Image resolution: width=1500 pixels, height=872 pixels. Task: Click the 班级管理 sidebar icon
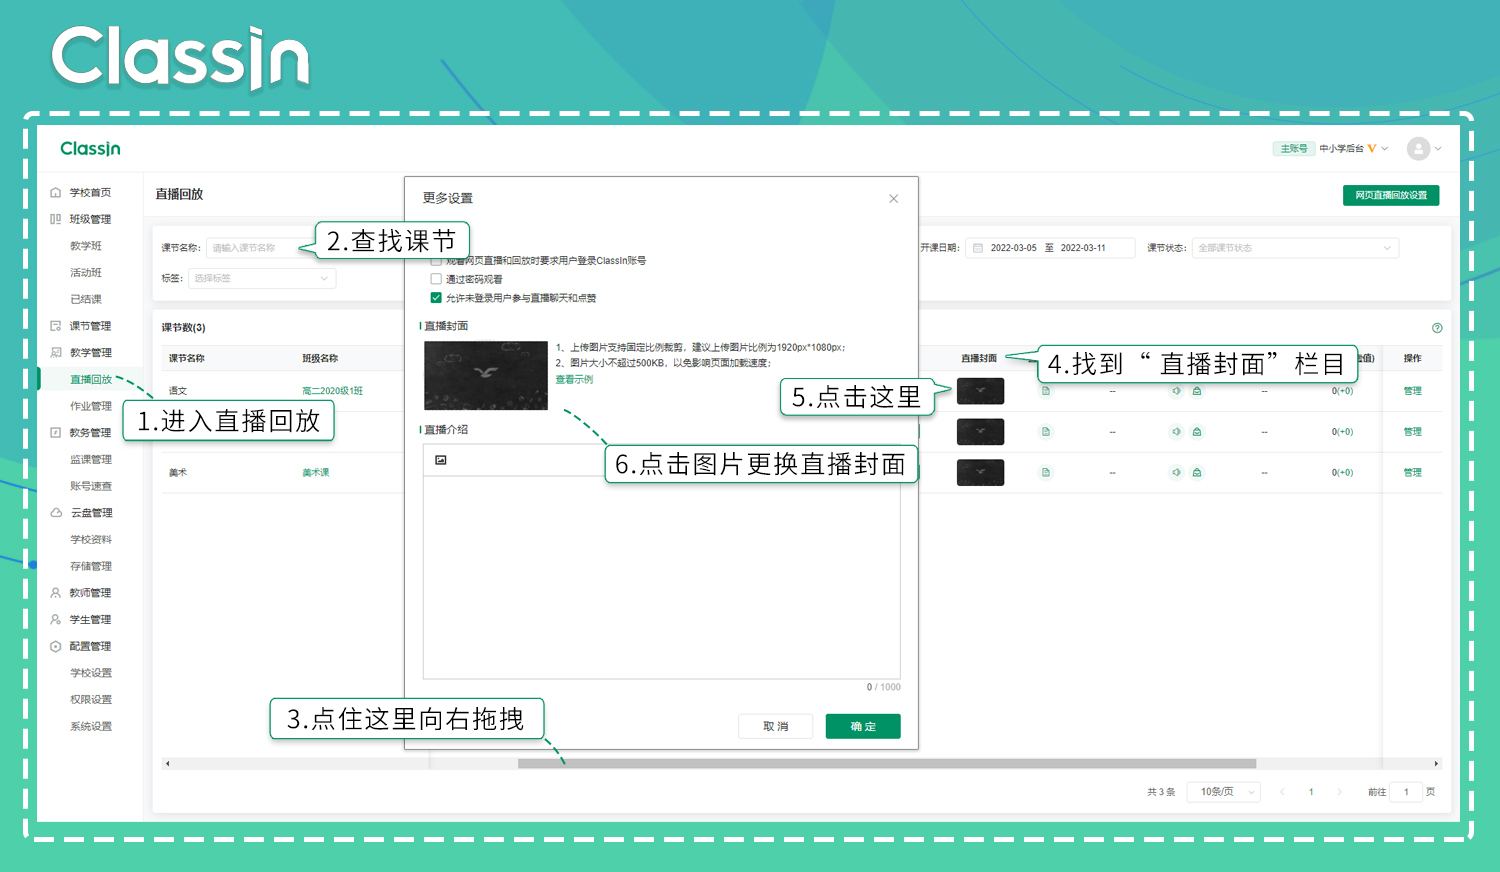(x=56, y=219)
